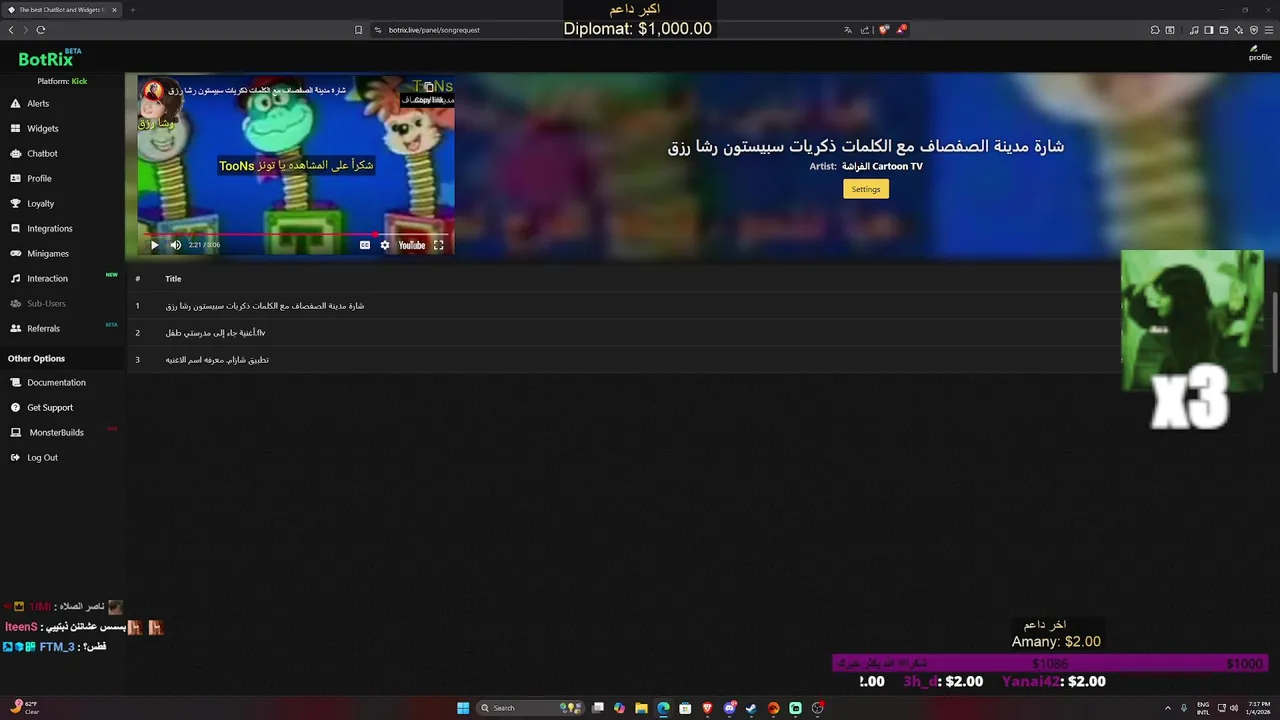The height and width of the screenshot is (720, 1280).
Task: Mute the YouTube player volume
Action: pyautogui.click(x=176, y=245)
